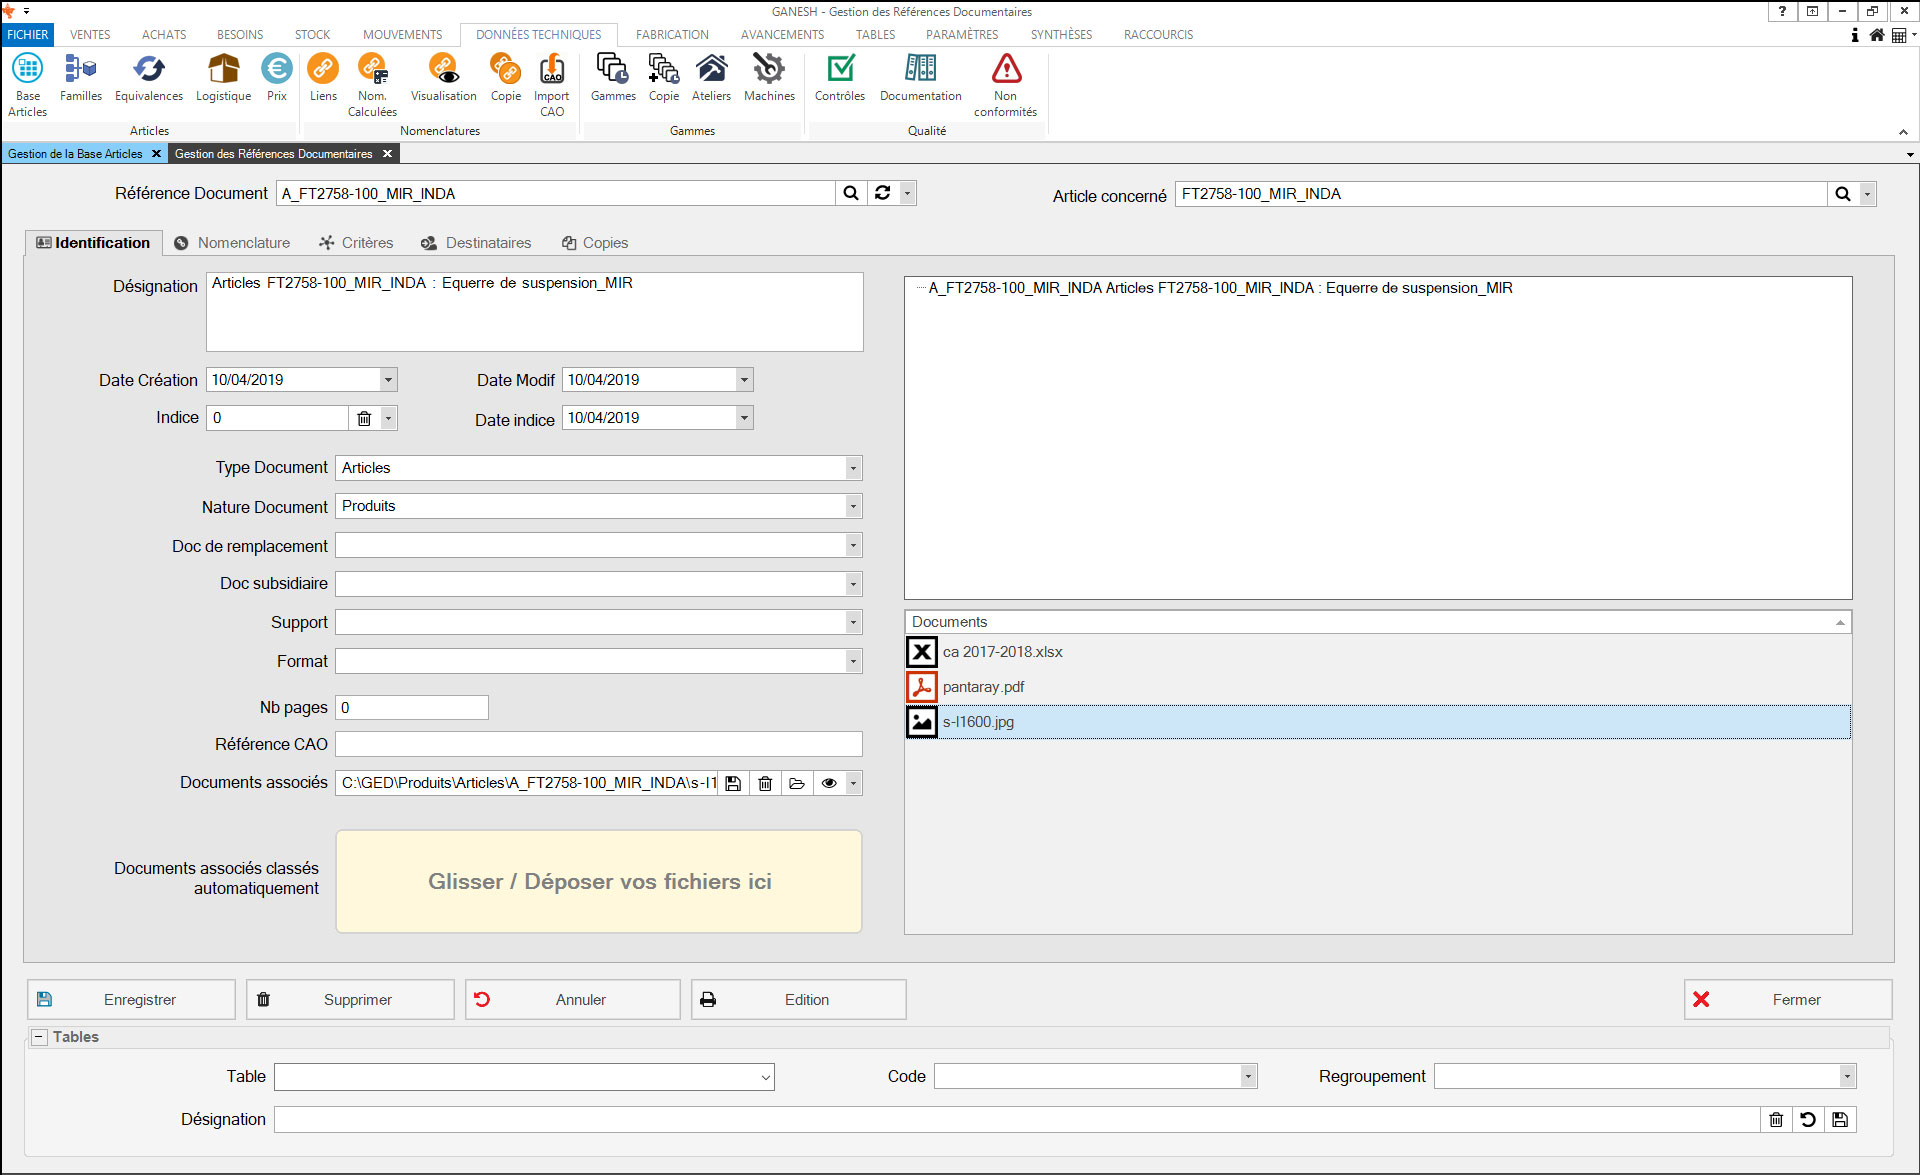Open the Date Création date picker
Image resolution: width=1920 pixels, height=1175 pixels.
(x=388, y=380)
